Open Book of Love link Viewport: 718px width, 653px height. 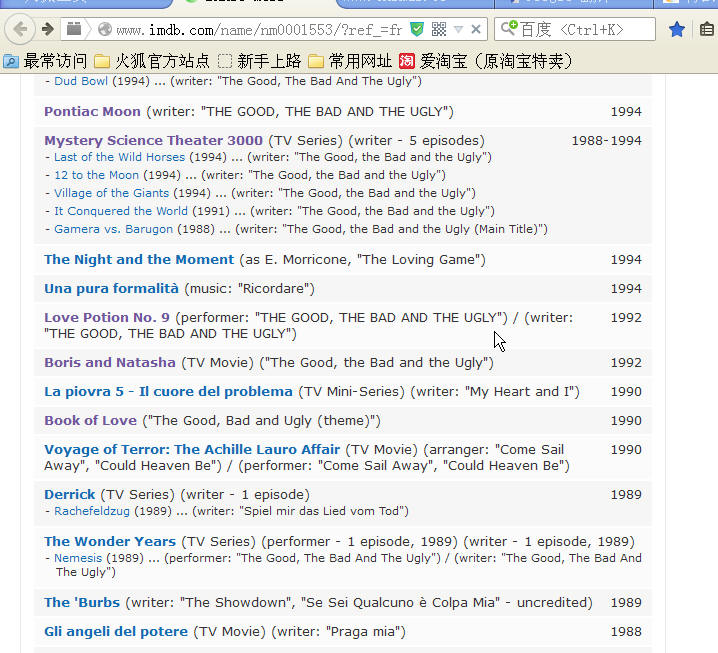tap(90, 420)
